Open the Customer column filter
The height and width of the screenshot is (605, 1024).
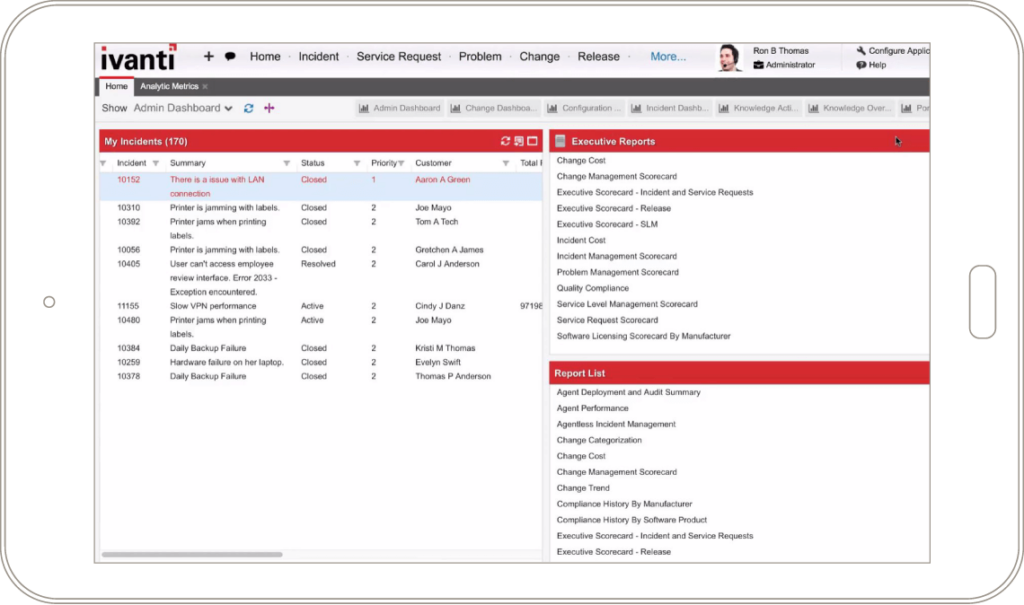505,163
